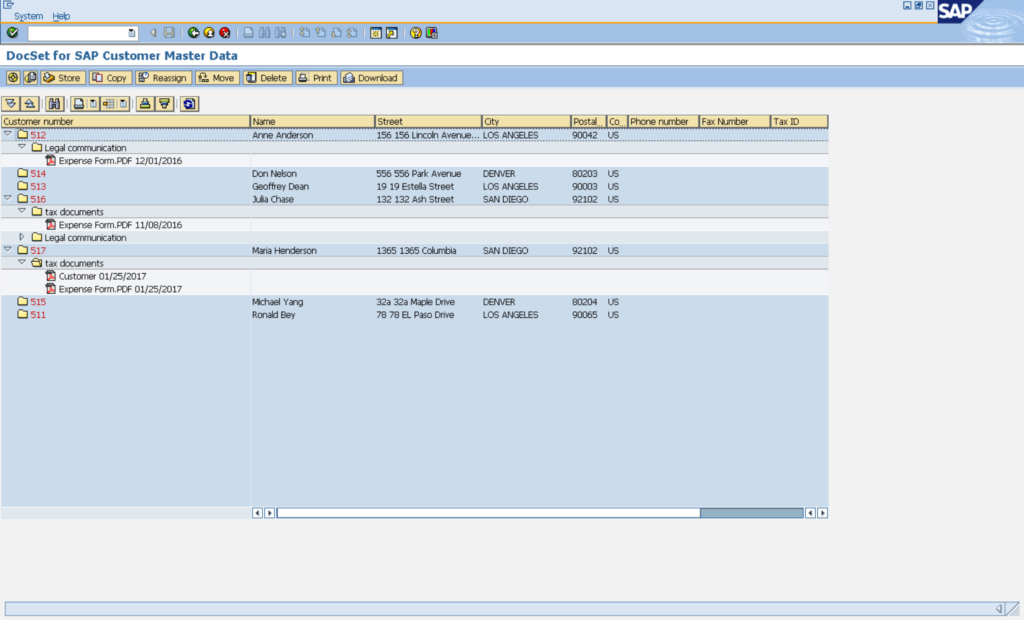1024x620 pixels.
Task: Collapse tax documents folder under 517
Action: point(22,263)
